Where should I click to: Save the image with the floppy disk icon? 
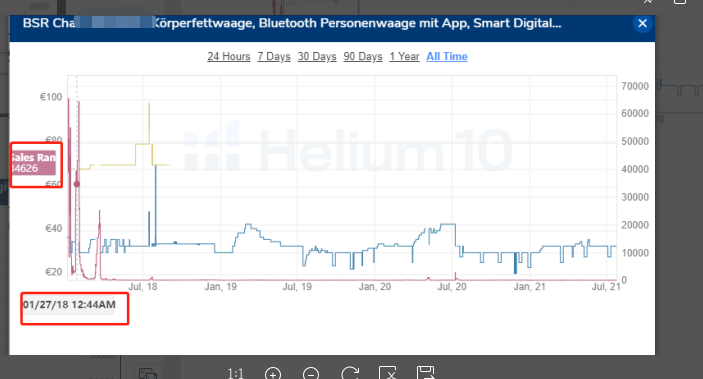coord(425,373)
